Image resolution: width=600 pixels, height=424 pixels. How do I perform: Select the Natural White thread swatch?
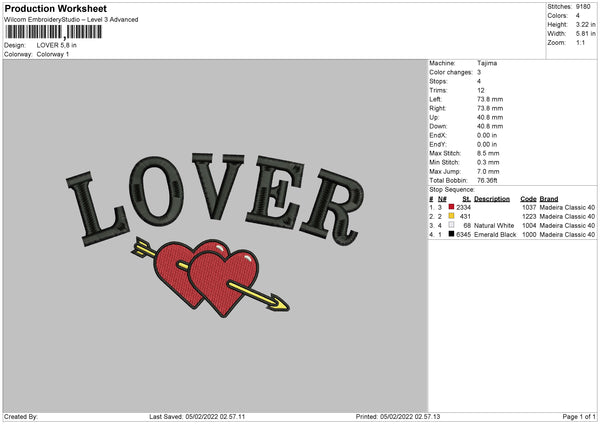(451, 226)
